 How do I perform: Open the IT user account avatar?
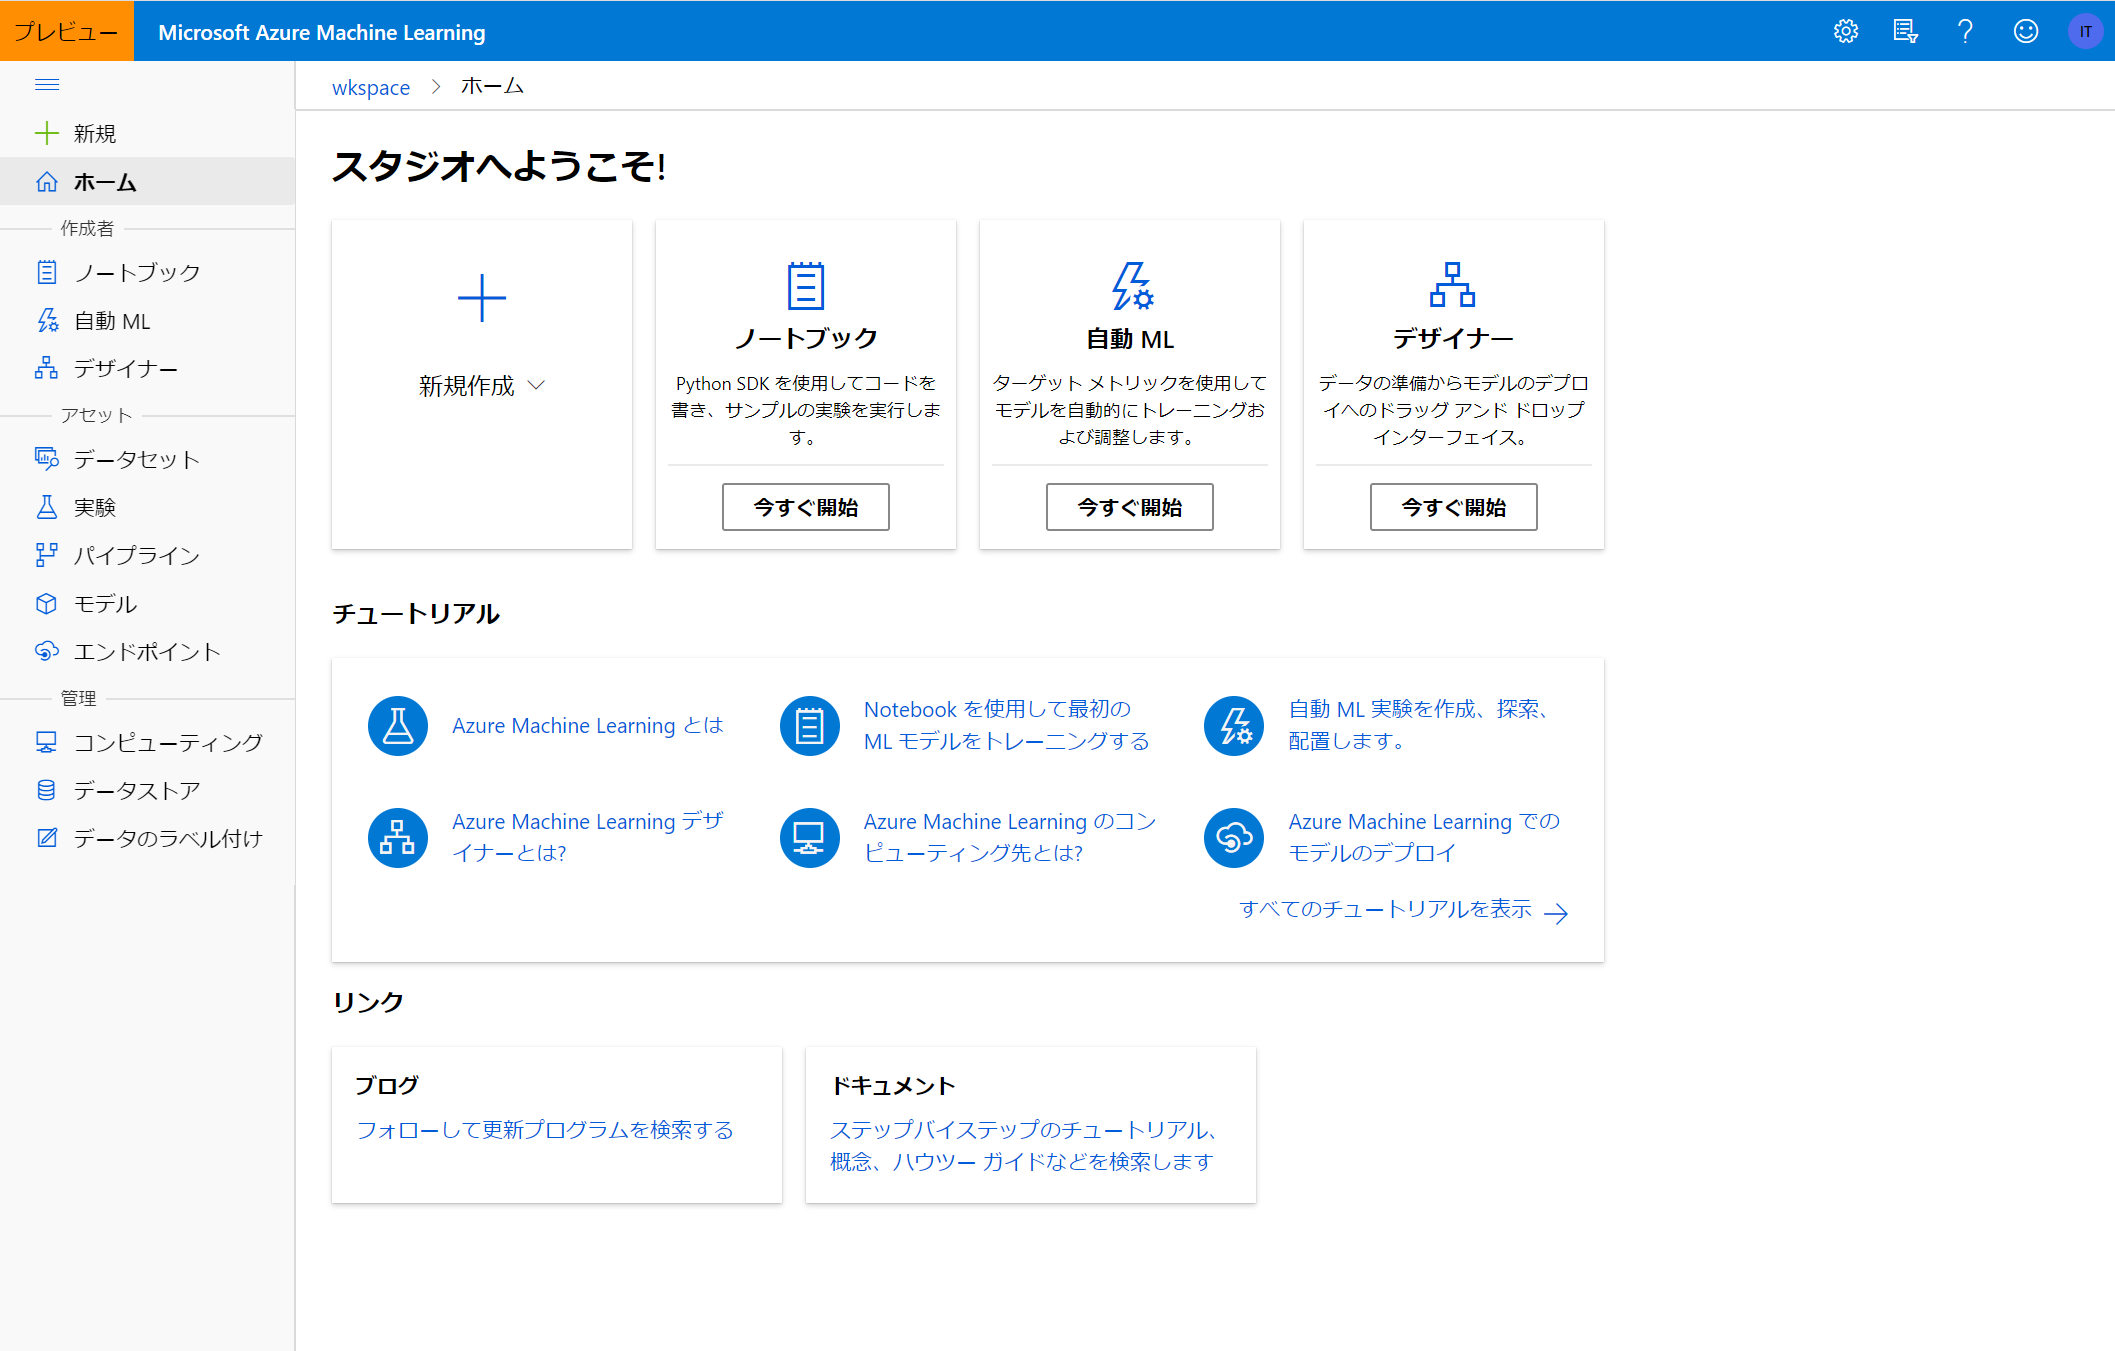(x=2085, y=31)
